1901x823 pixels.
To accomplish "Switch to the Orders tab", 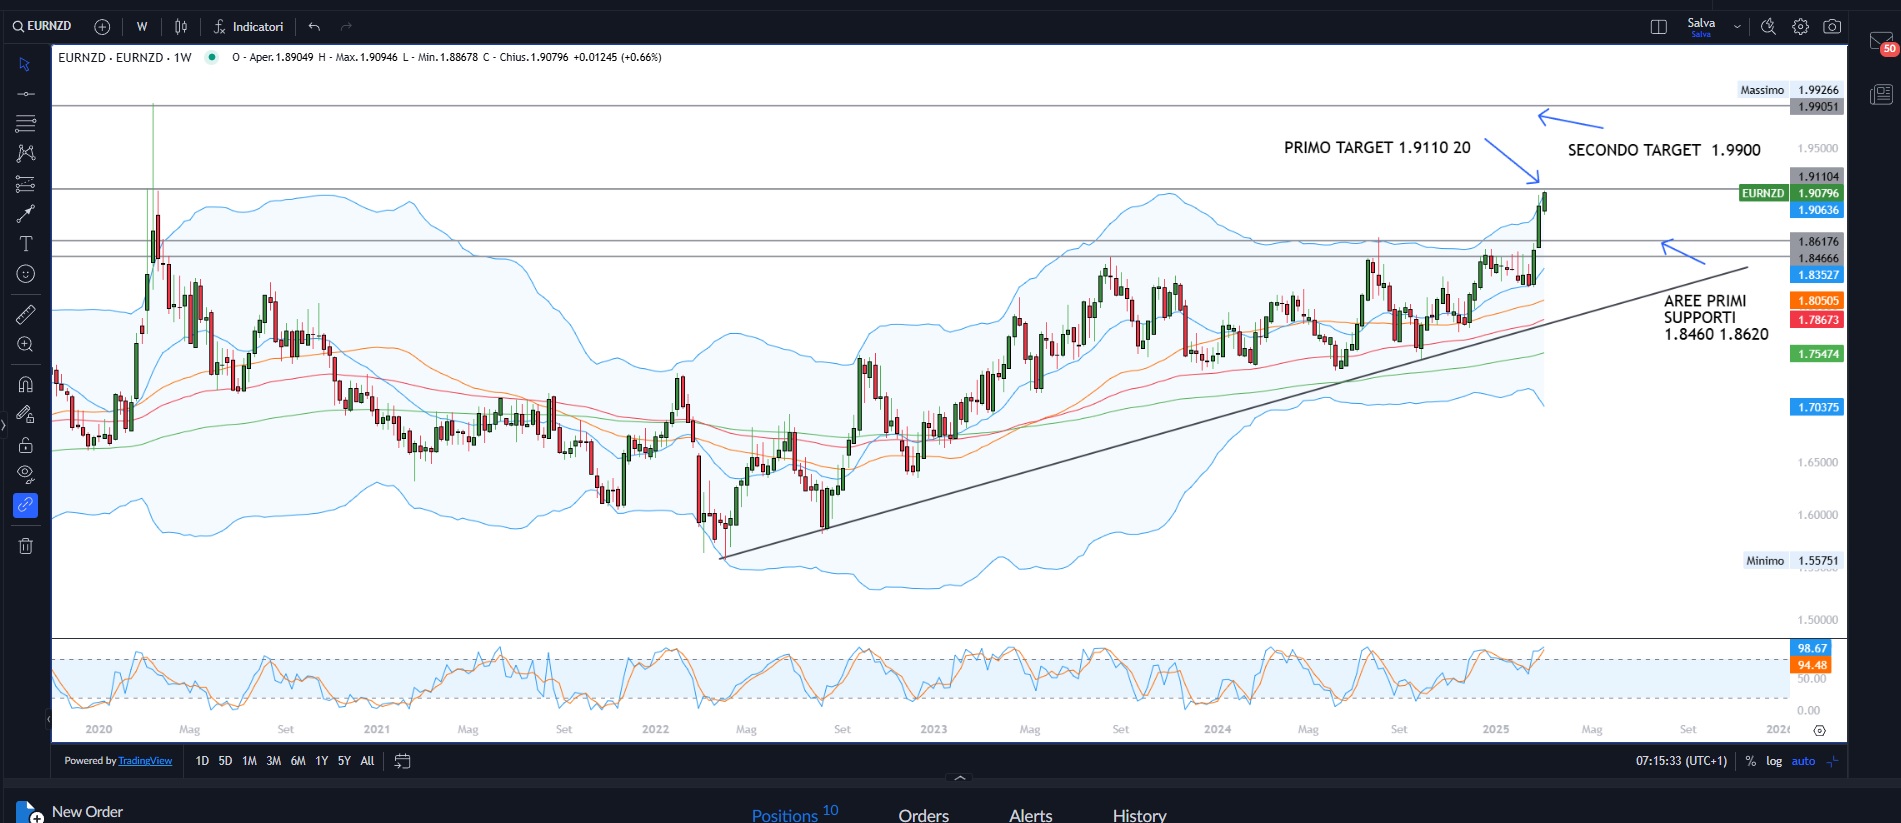I will click(923, 815).
